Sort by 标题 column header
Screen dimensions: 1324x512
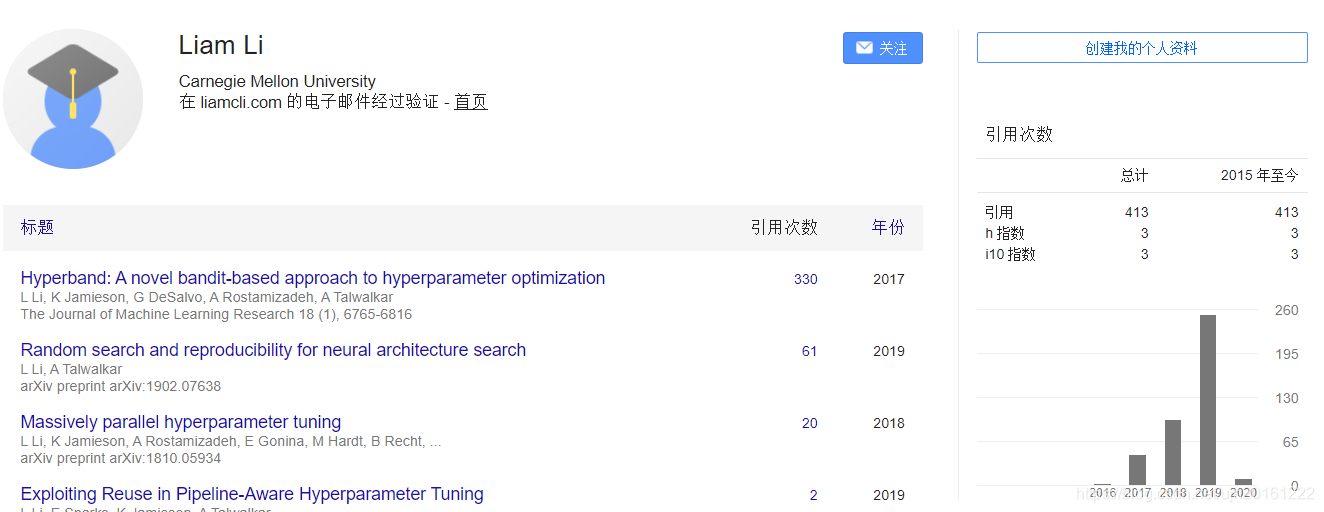tap(37, 227)
